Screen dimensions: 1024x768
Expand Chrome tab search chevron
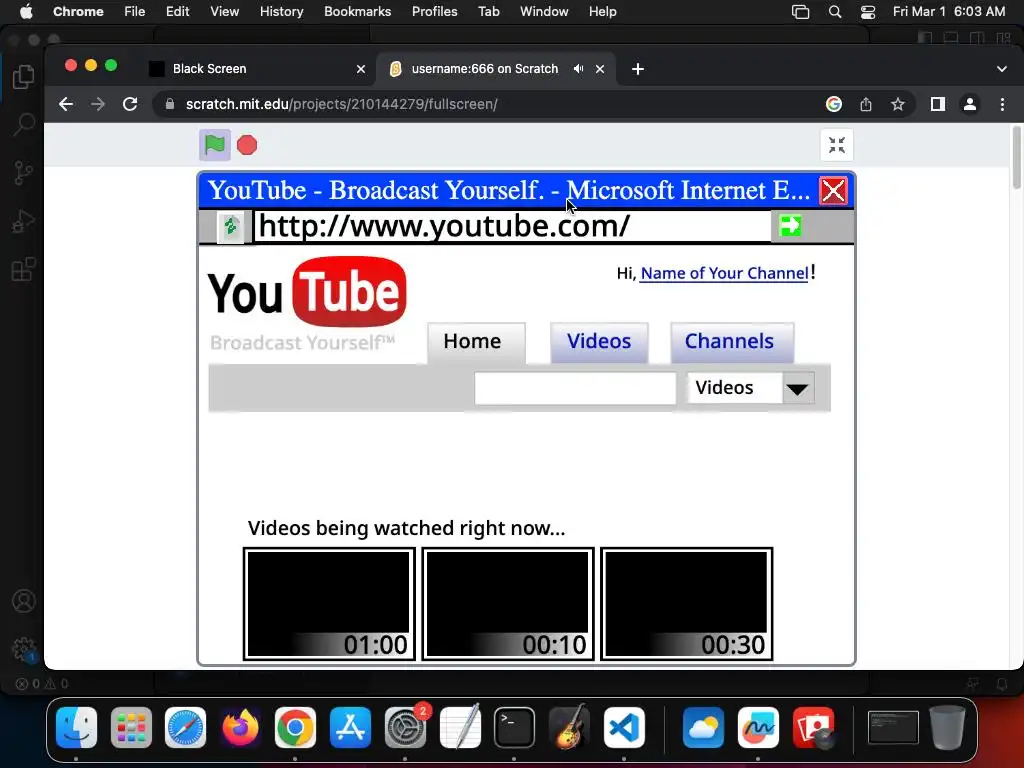click(x=1002, y=69)
